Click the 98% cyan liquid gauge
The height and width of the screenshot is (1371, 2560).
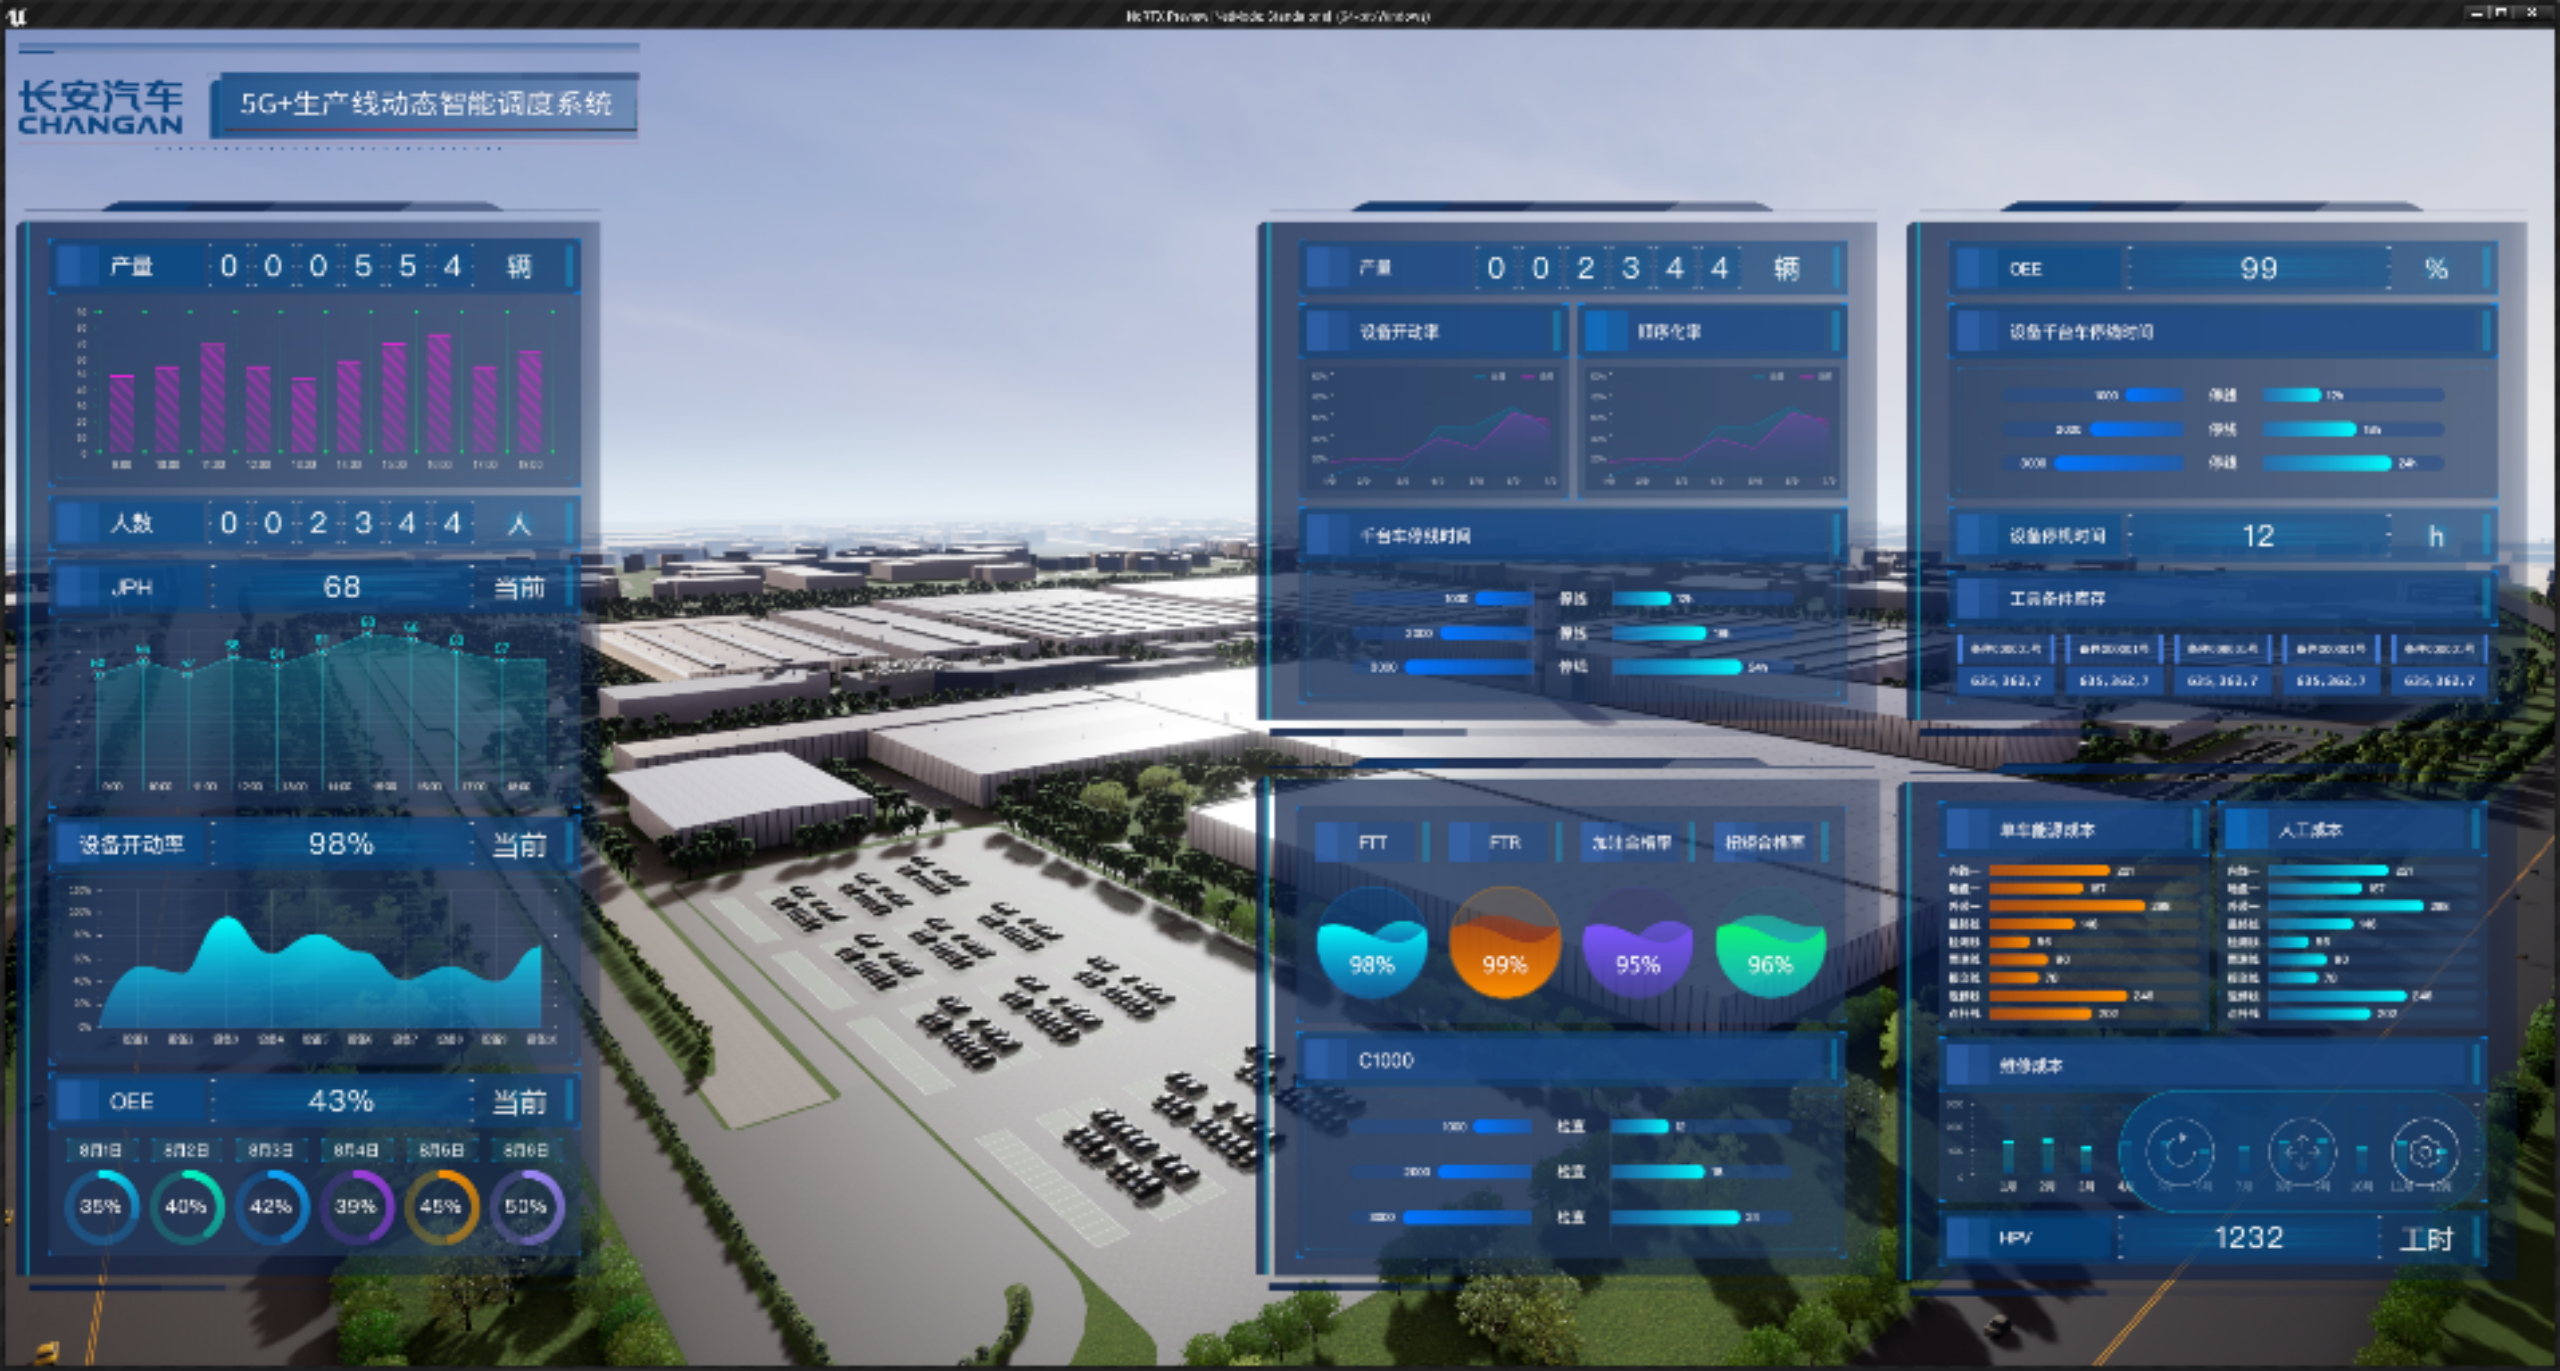point(1372,942)
